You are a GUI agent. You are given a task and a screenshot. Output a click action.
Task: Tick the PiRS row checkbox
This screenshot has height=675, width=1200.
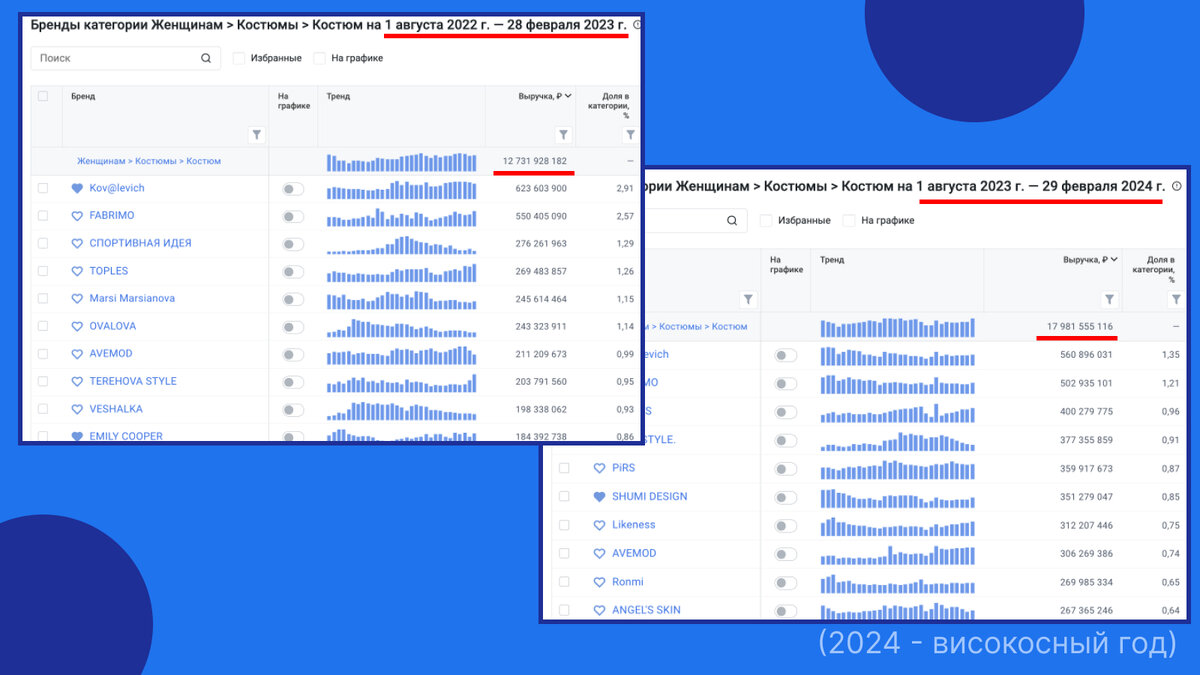[x=564, y=468]
